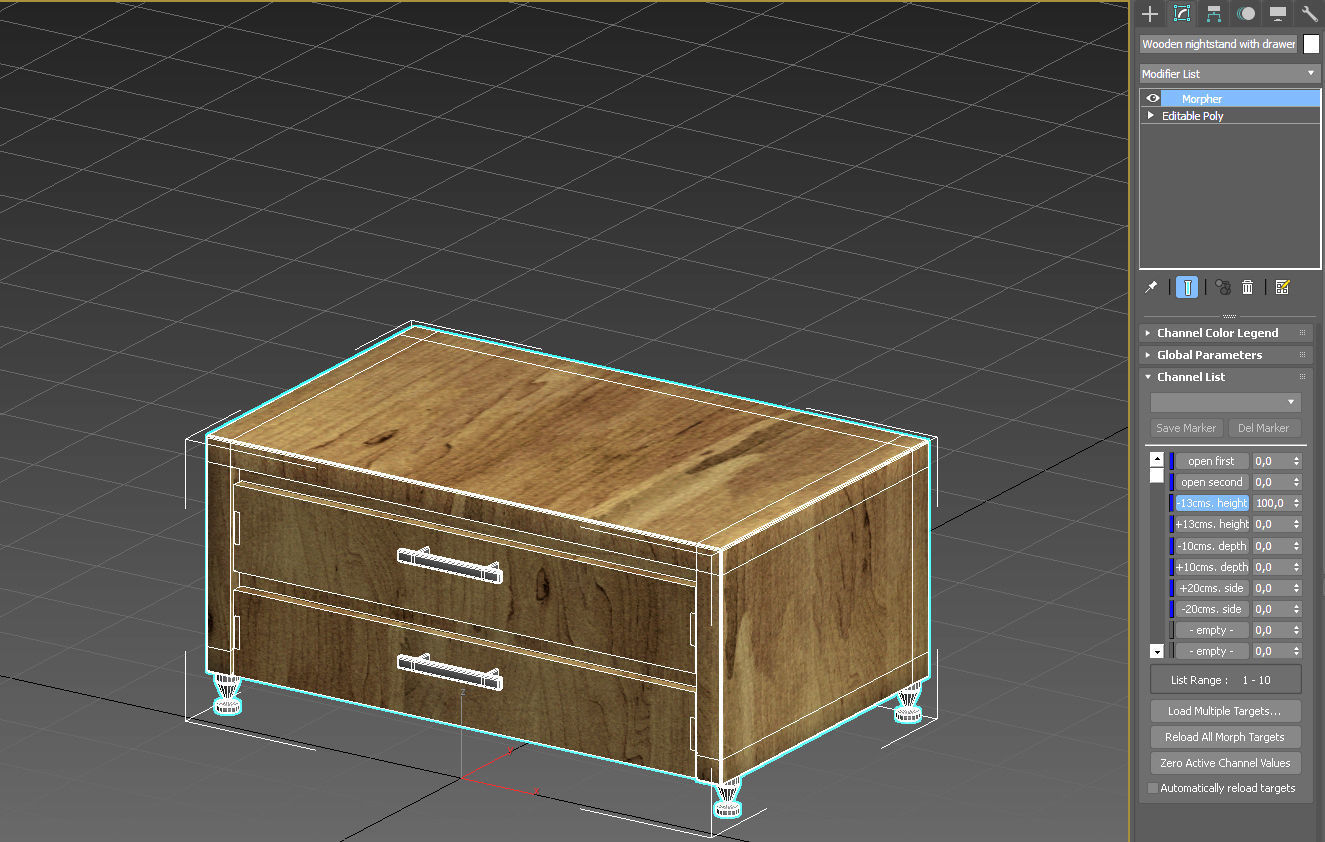Collapse the Channel List rollout
Viewport: 1325px width, 842px height.
(1228, 377)
